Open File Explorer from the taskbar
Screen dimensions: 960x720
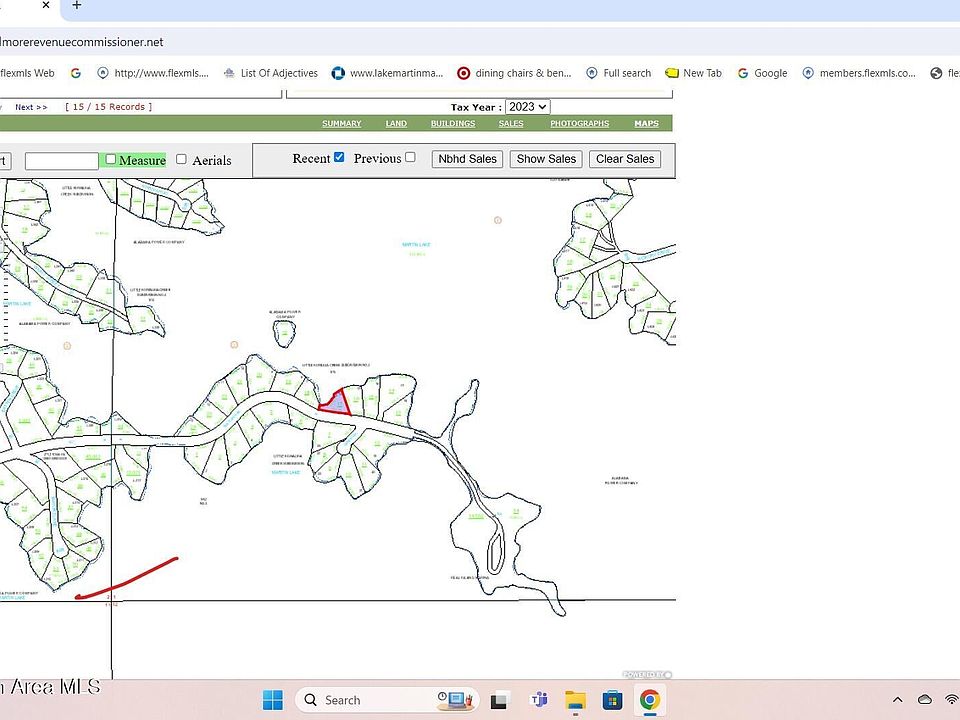tap(575, 700)
